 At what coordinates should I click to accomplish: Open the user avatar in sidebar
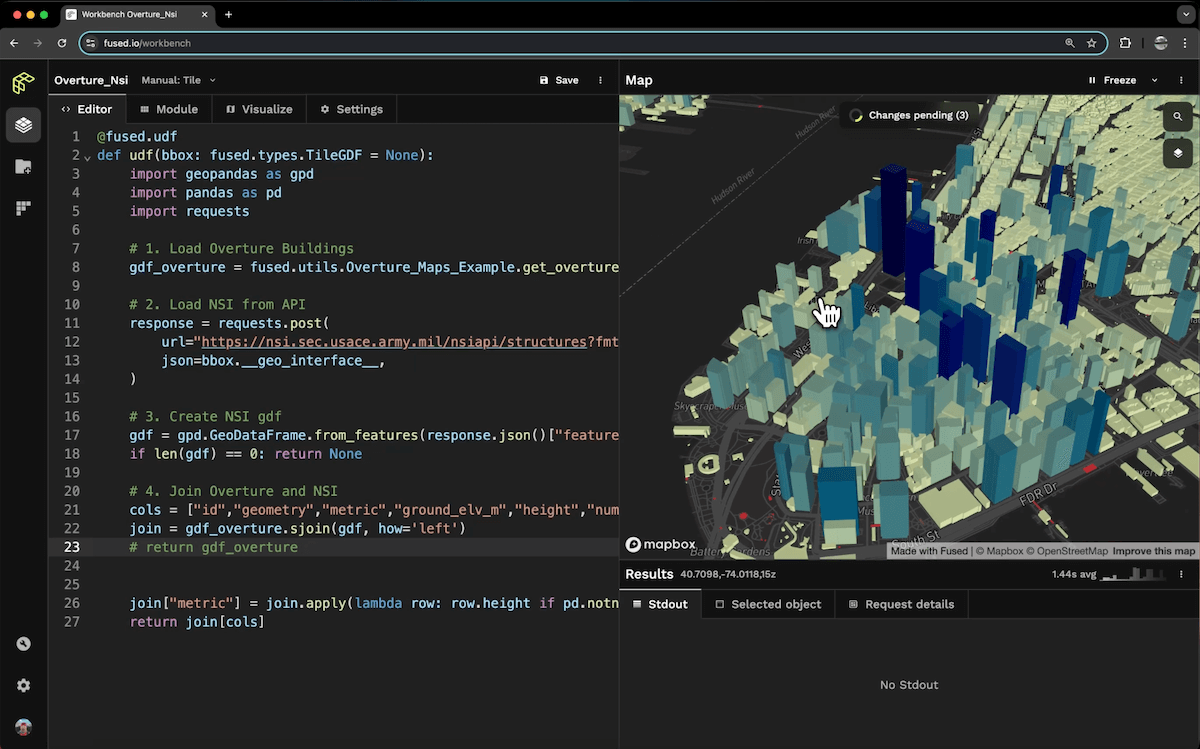tap(23, 727)
